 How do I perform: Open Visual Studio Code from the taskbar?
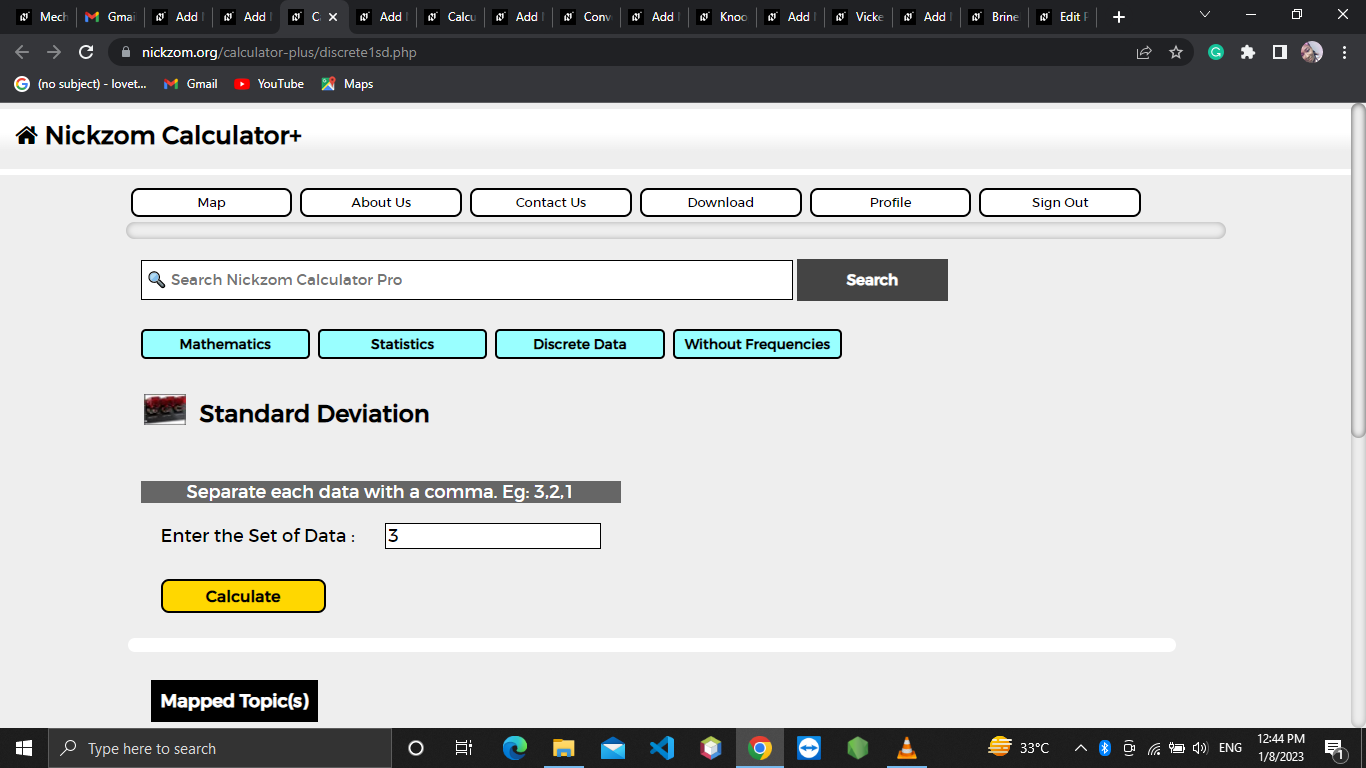(661, 748)
